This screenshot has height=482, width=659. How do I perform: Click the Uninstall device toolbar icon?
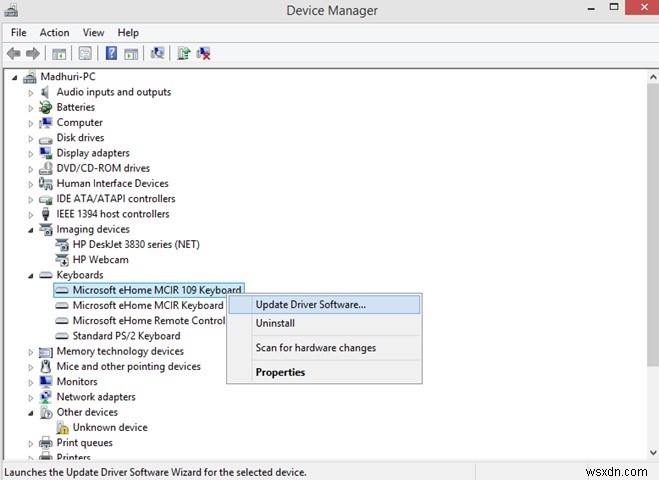203,53
